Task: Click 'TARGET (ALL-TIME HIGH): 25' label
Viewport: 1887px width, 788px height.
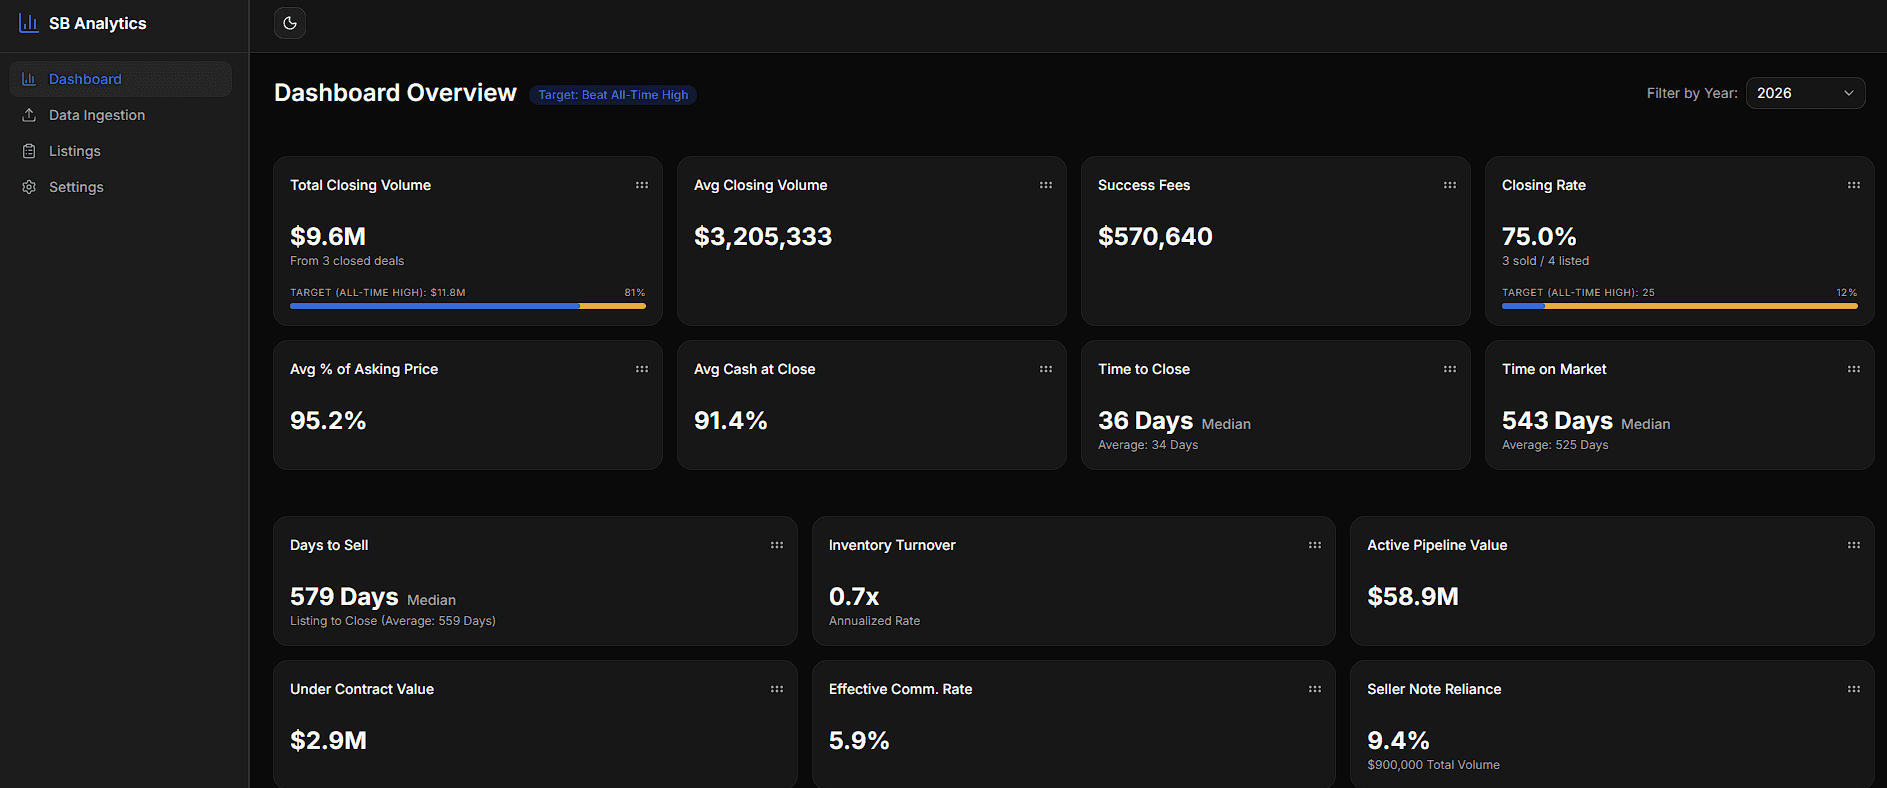Action: tap(1578, 293)
